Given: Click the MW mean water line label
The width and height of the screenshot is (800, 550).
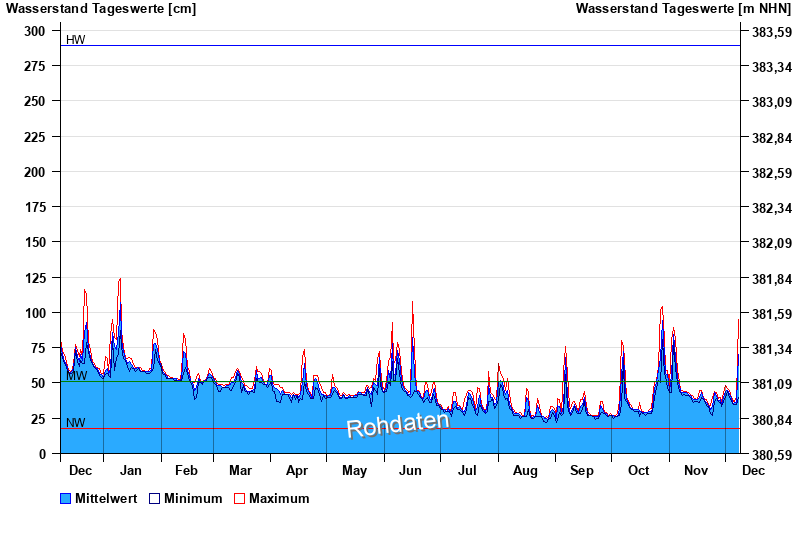Looking at the screenshot, I should point(76,376).
